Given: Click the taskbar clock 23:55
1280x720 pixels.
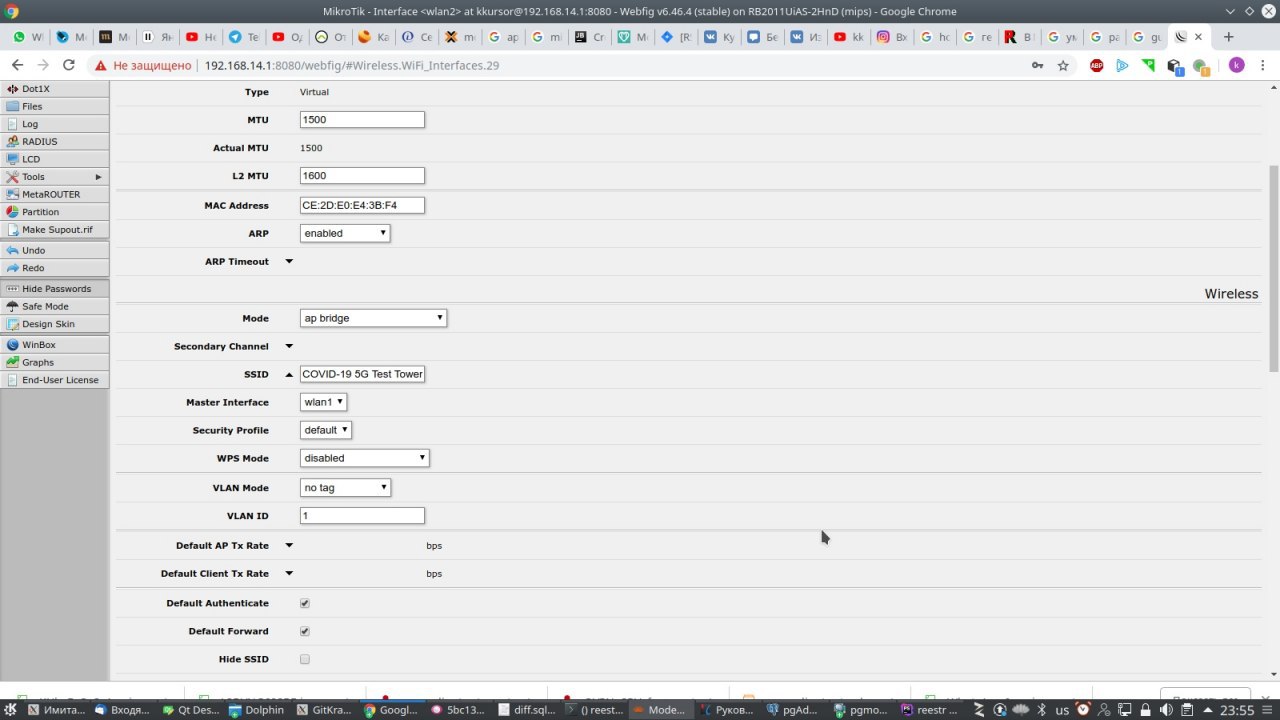Looking at the screenshot, I should pyautogui.click(x=1237, y=710).
